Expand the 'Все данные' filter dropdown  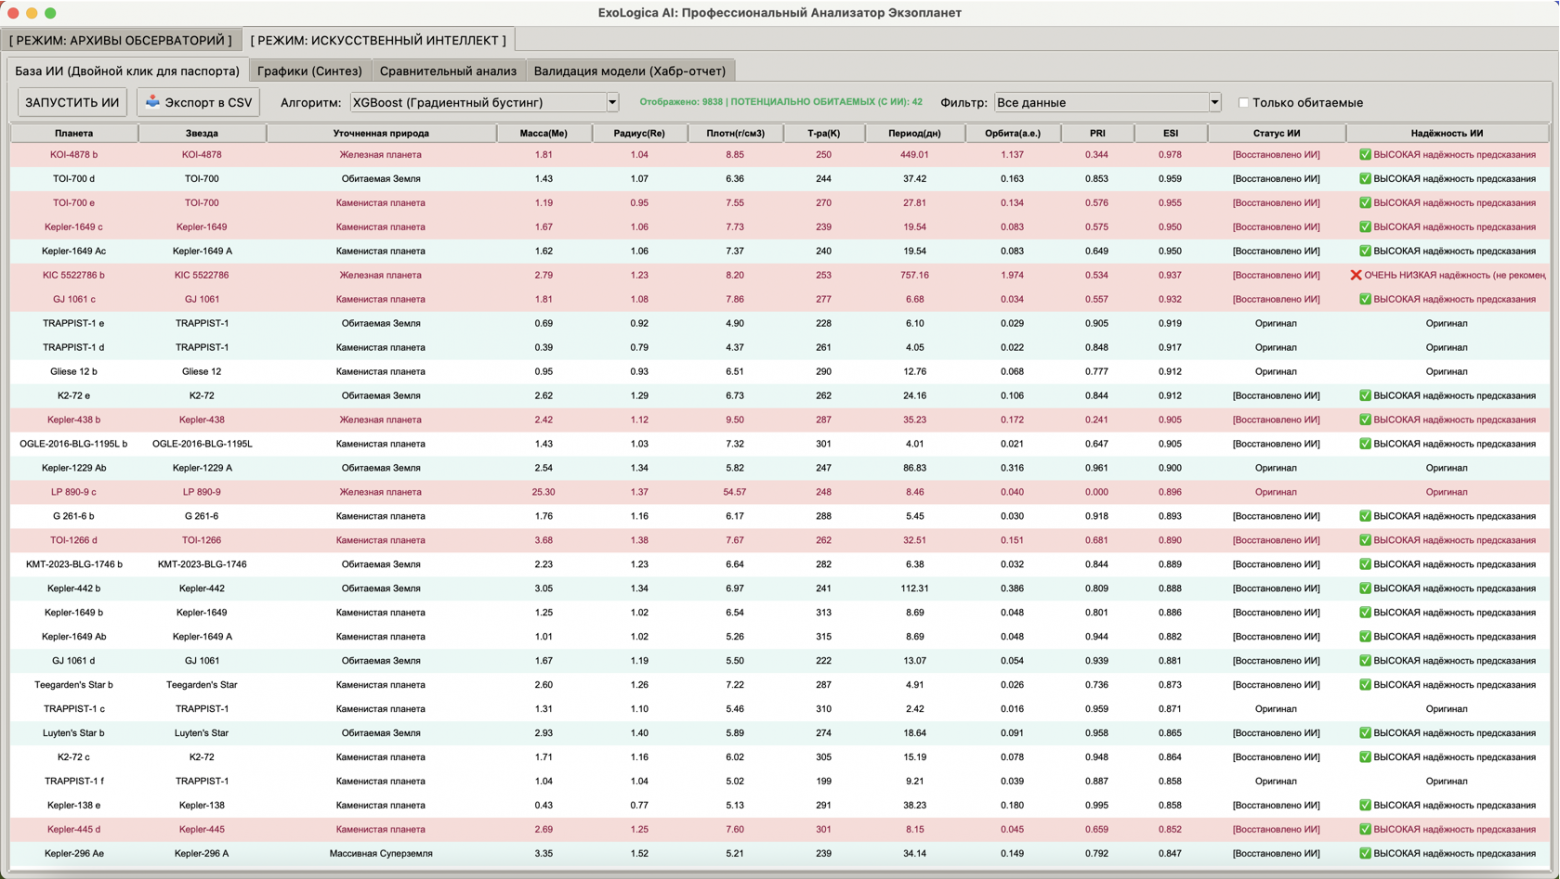coord(1214,102)
